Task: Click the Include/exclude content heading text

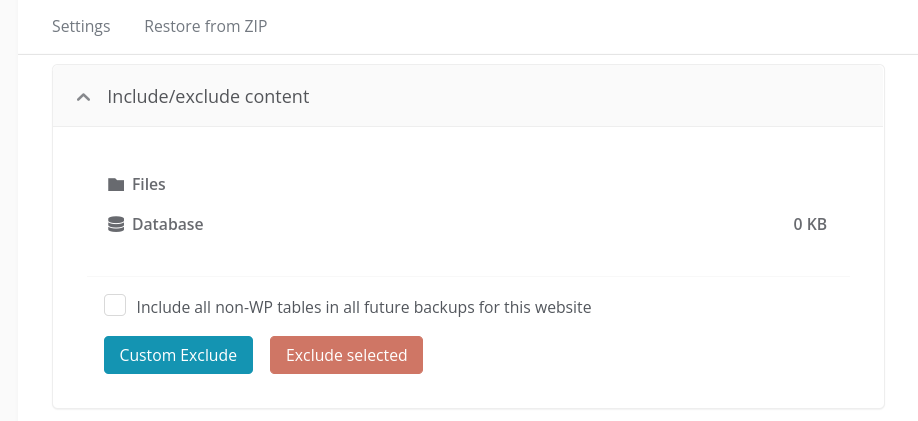Action: 208,97
